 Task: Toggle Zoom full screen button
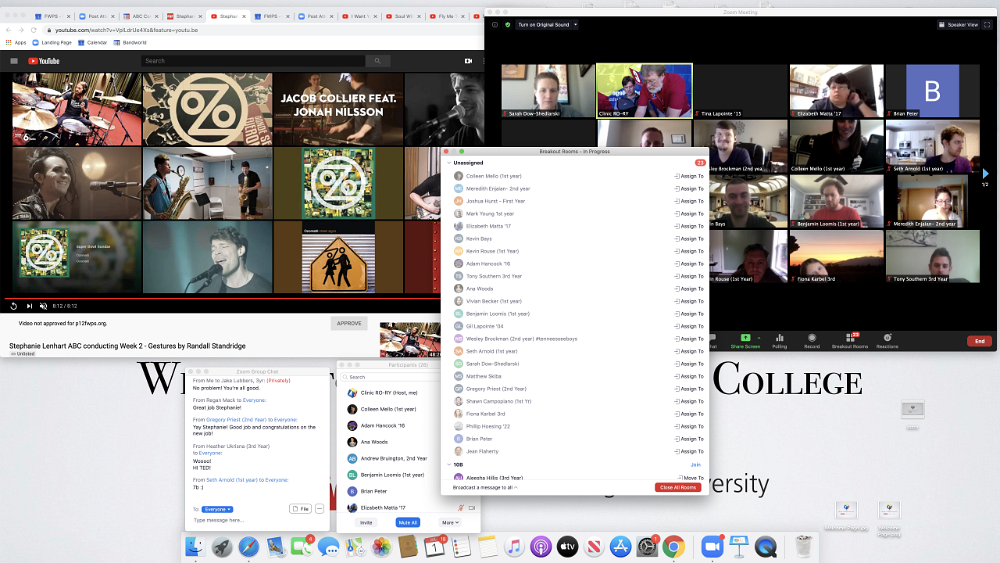tap(987, 25)
